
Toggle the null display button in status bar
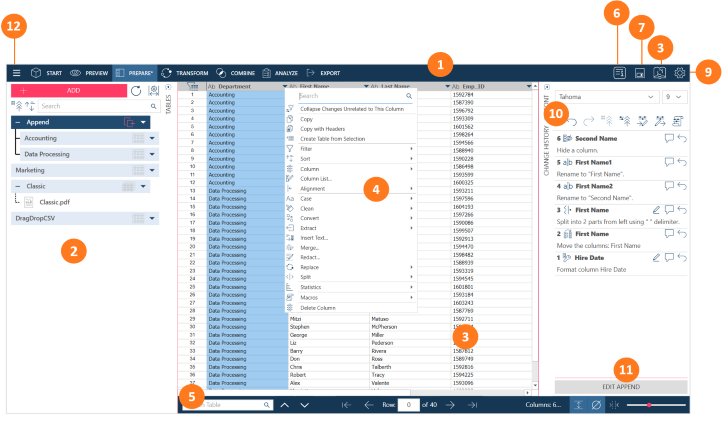tap(594, 404)
